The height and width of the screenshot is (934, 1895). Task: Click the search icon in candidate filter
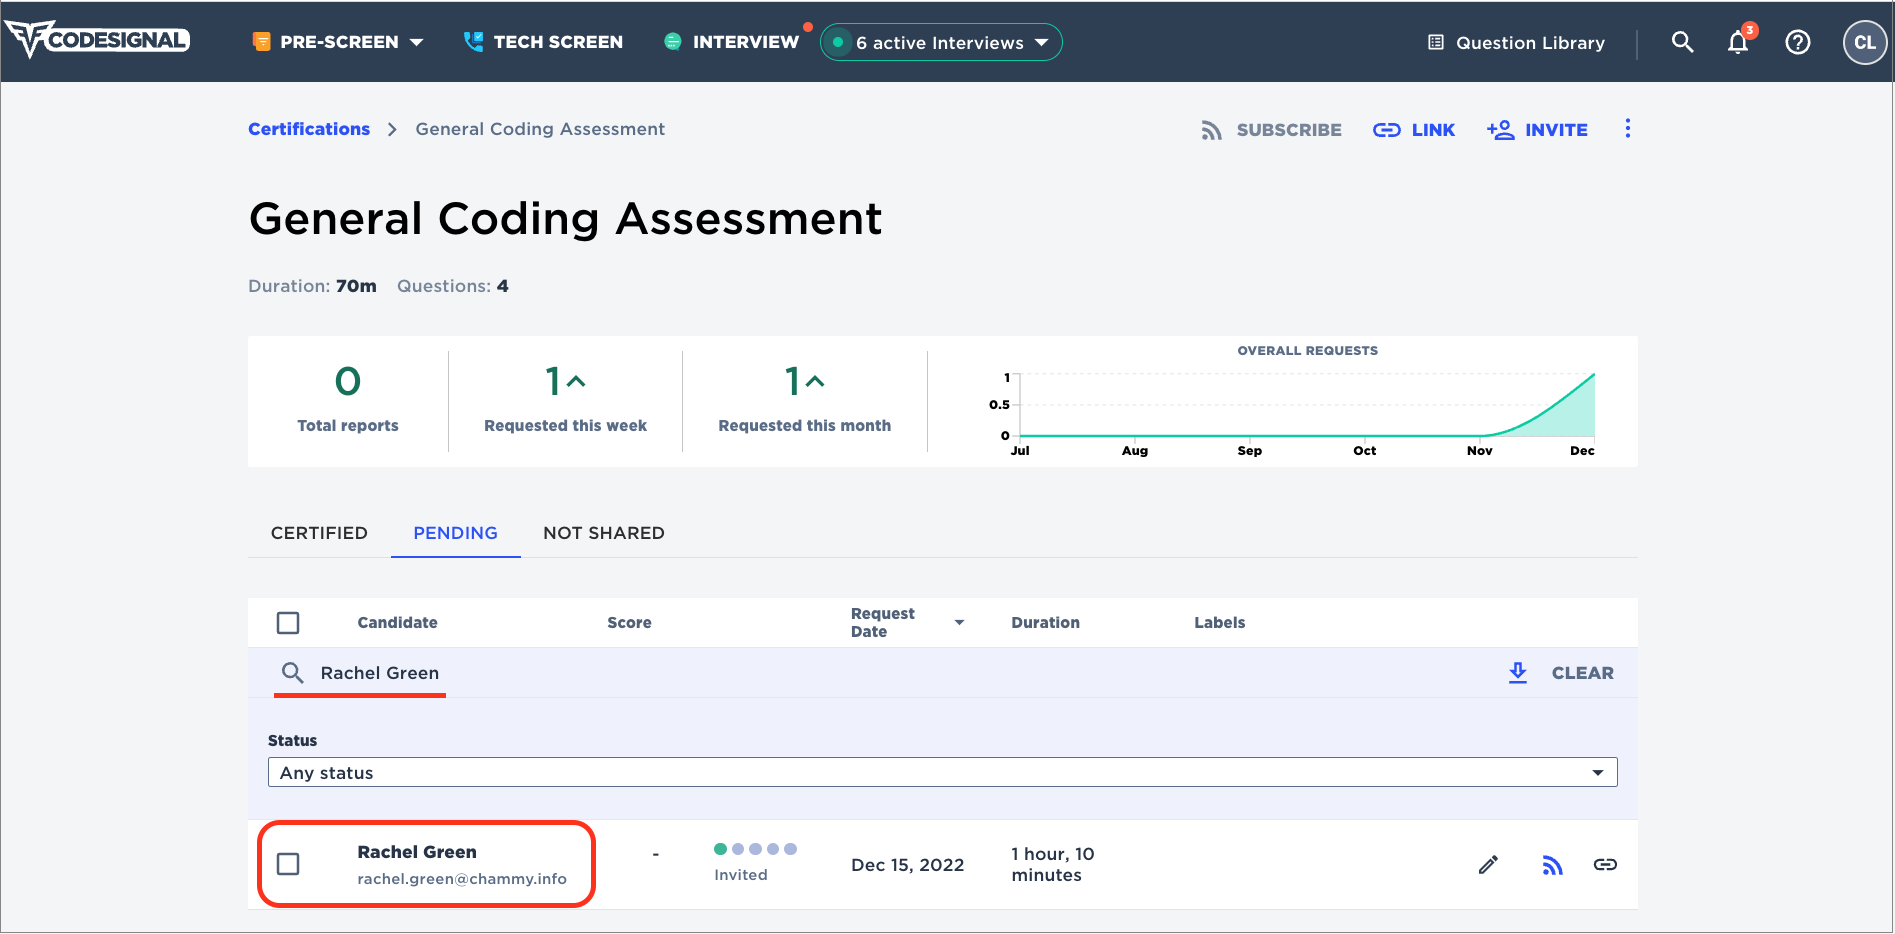tap(292, 673)
